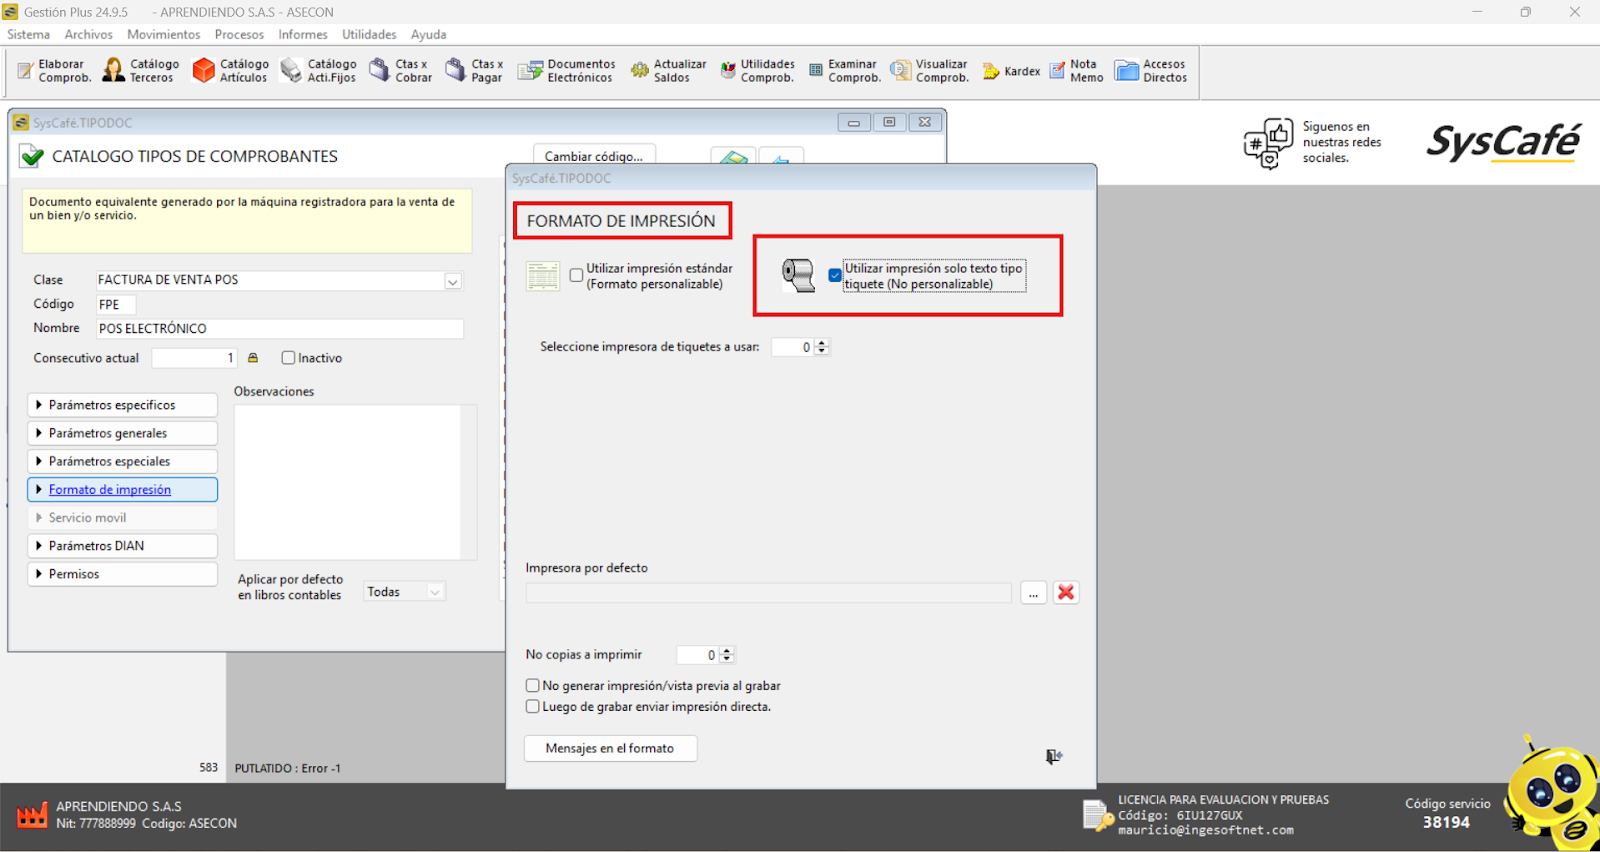
Task: Click the lock icon beside Consecutivo actual
Action: 253,358
